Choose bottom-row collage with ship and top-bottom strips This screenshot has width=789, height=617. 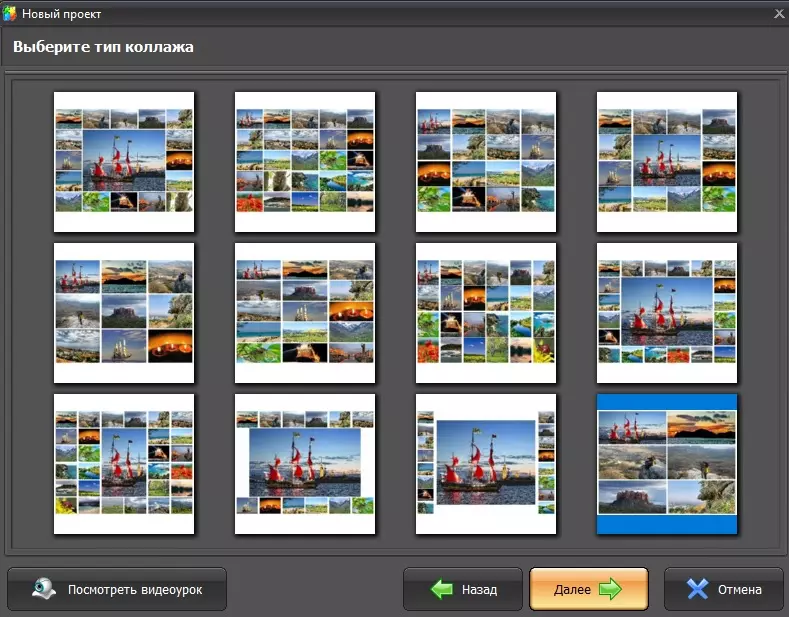tap(305, 464)
